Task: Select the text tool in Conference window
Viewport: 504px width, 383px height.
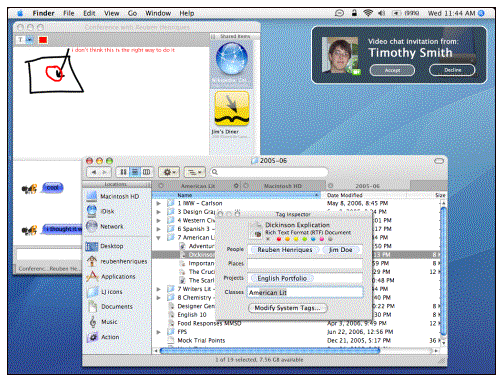Action: pos(21,40)
